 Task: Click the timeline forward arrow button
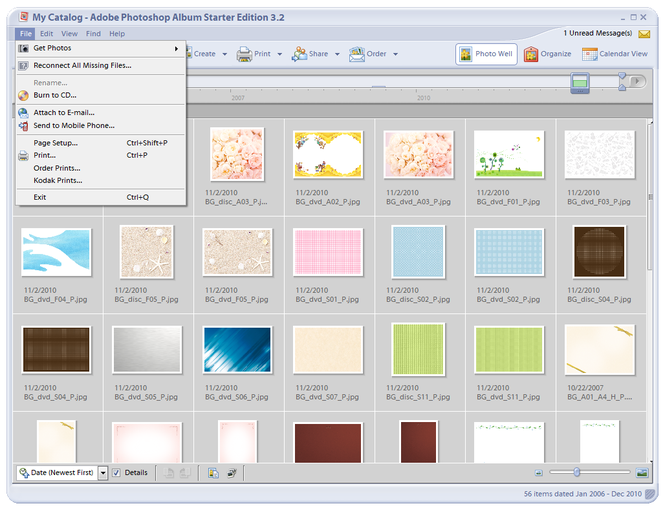[637, 81]
